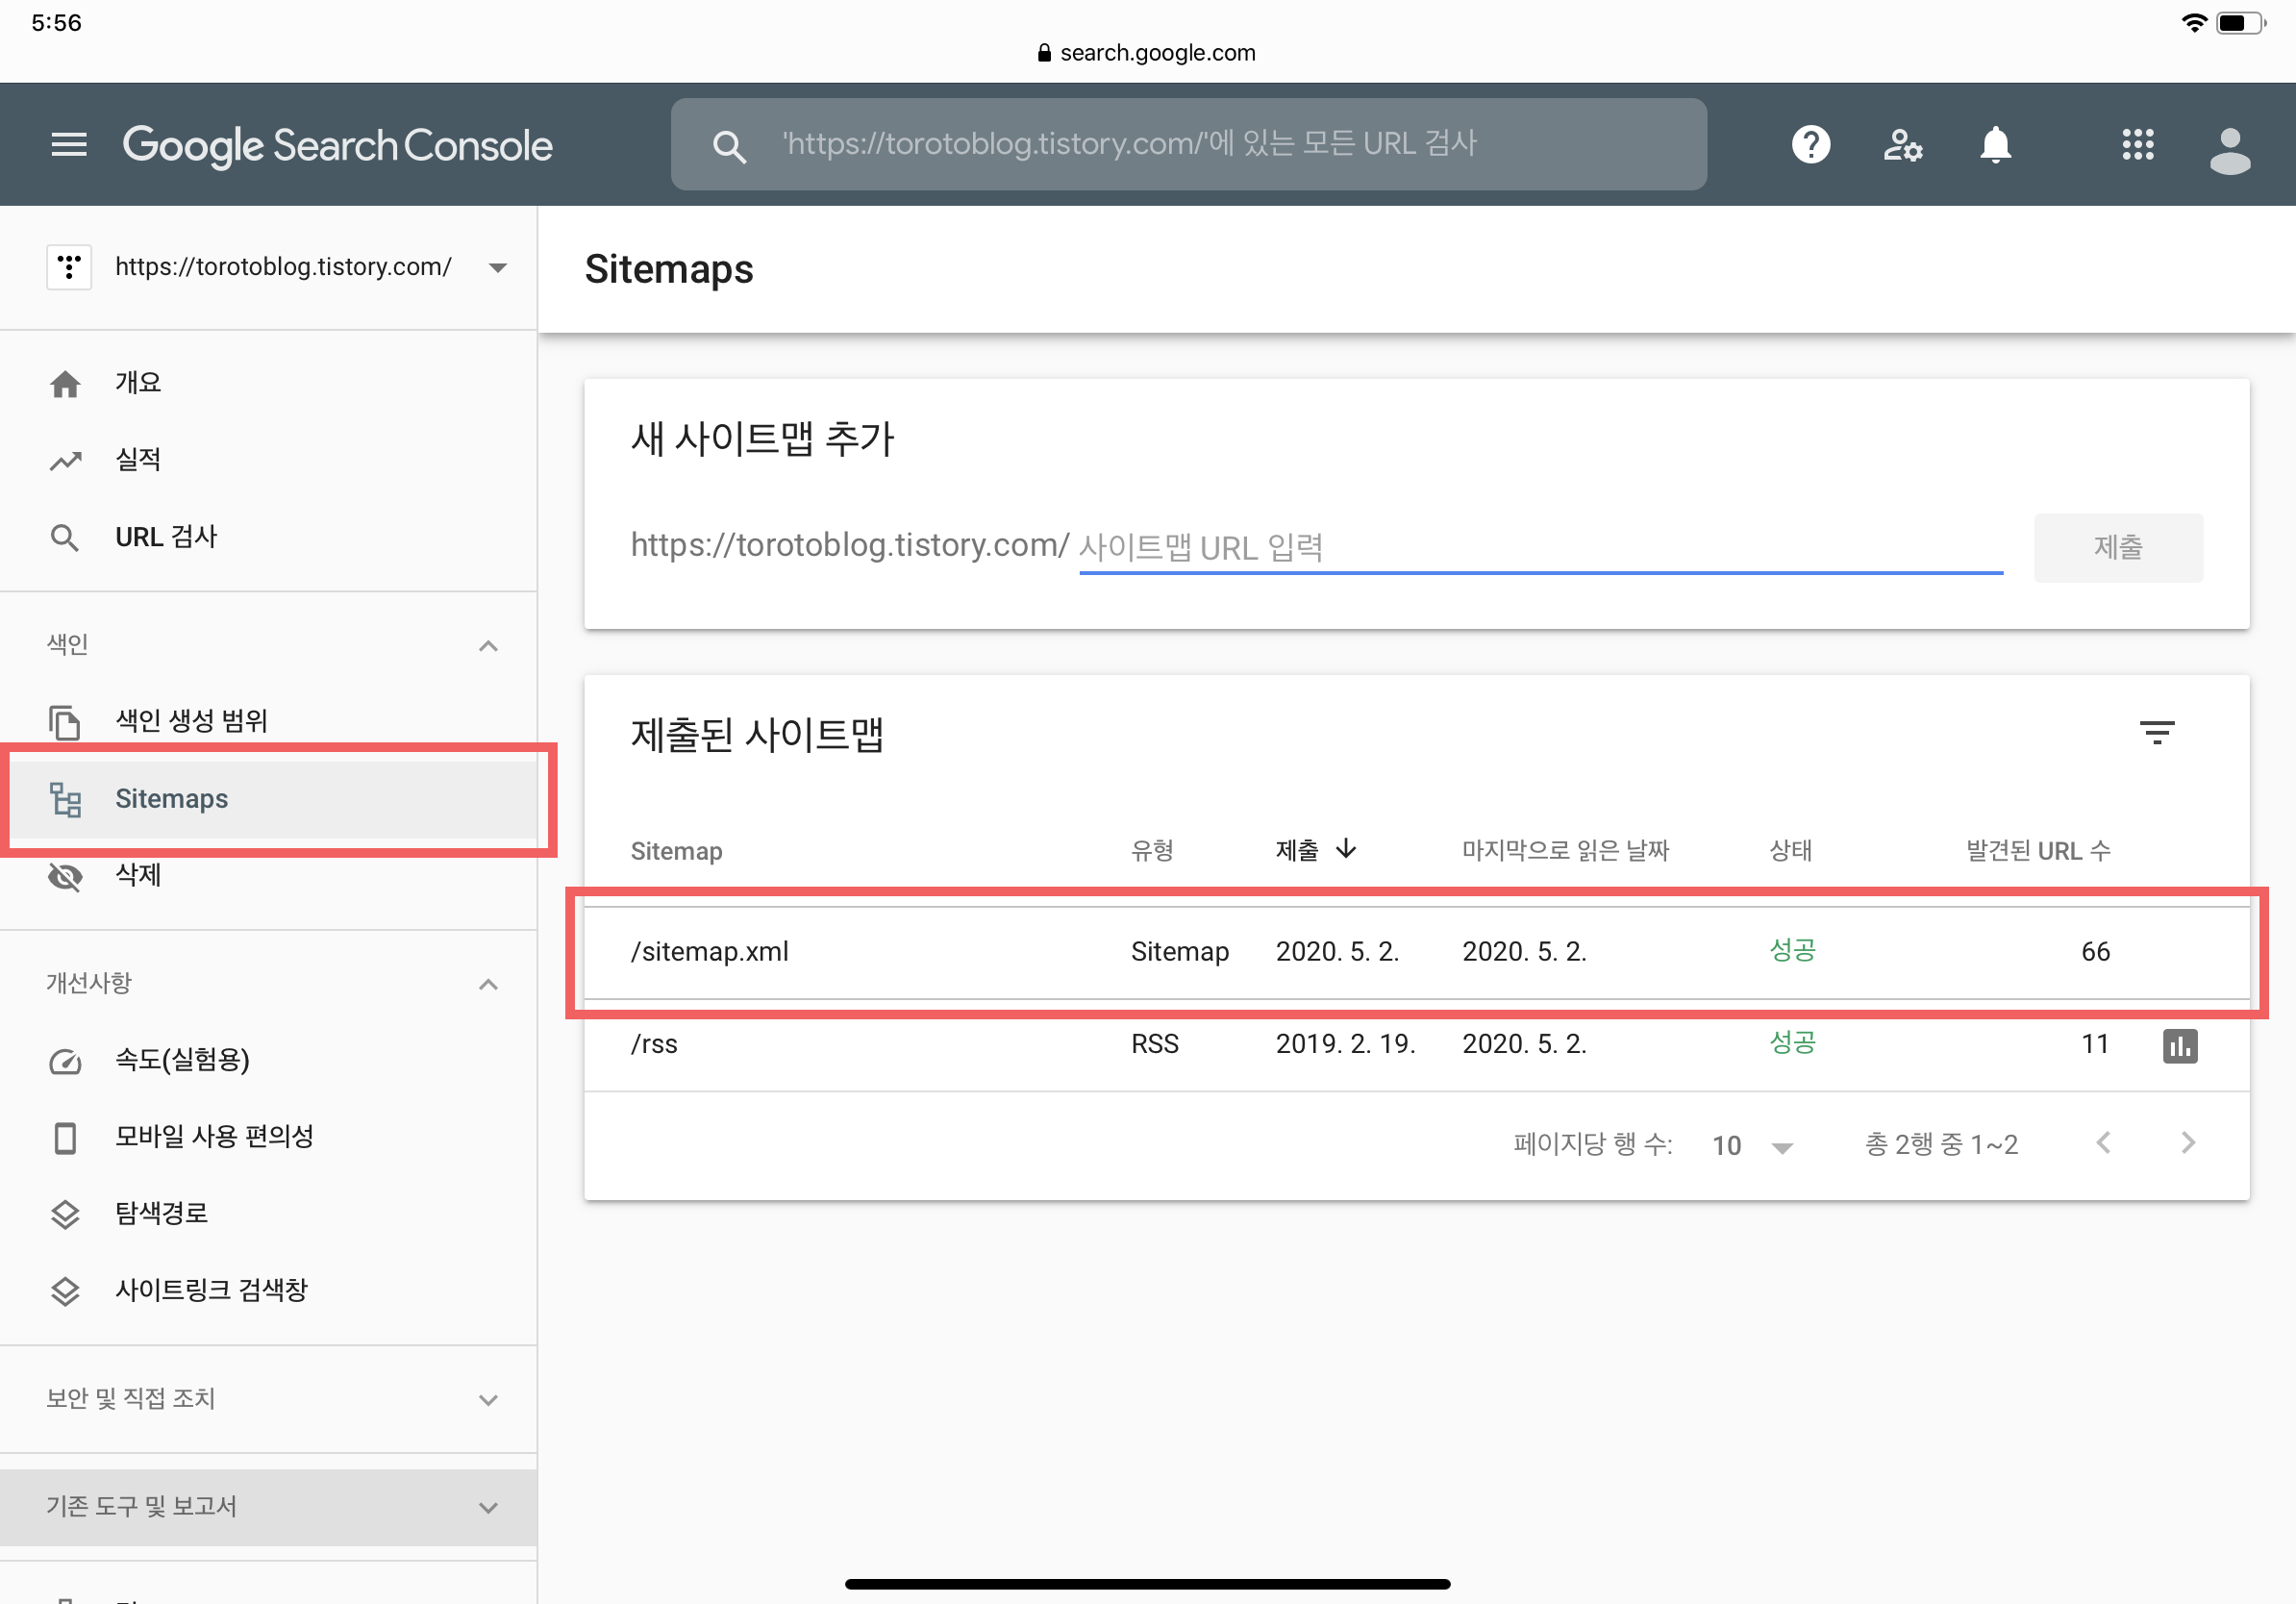Change the rows per page dropdown
The height and width of the screenshot is (1604, 2296).
(x=1752, y=1145)
